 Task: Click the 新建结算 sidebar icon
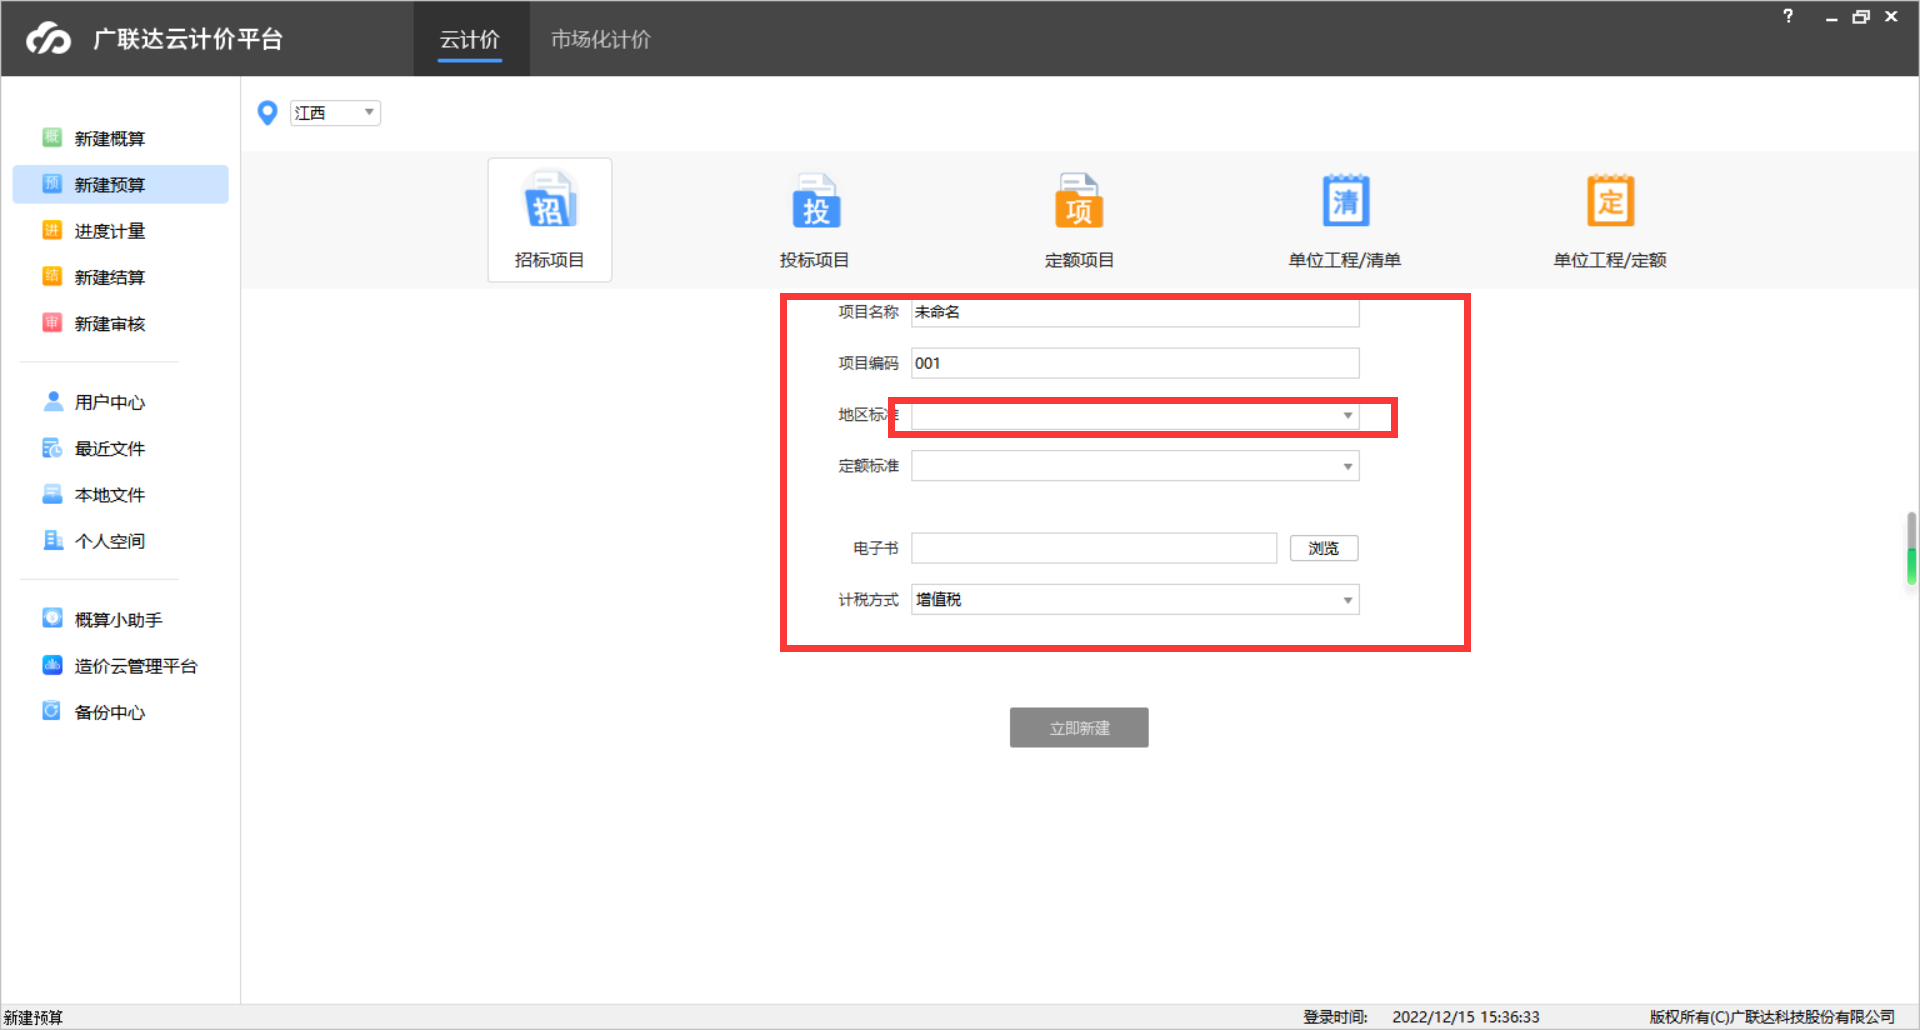pos(52,277)
